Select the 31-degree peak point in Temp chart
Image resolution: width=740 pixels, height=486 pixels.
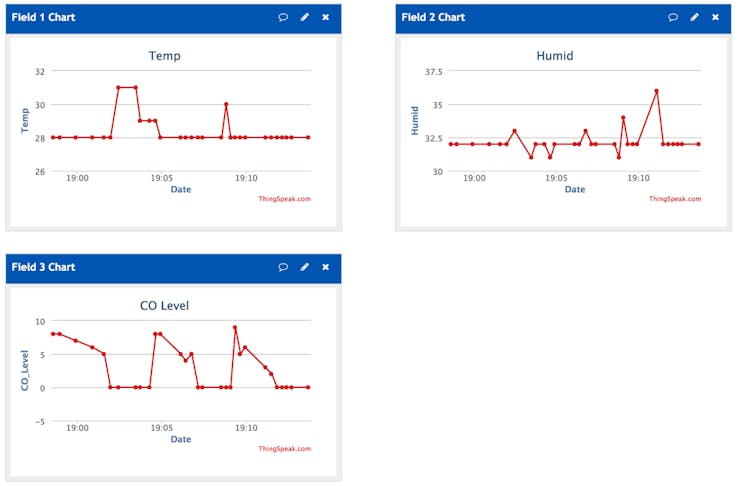[x=118, y=88]
